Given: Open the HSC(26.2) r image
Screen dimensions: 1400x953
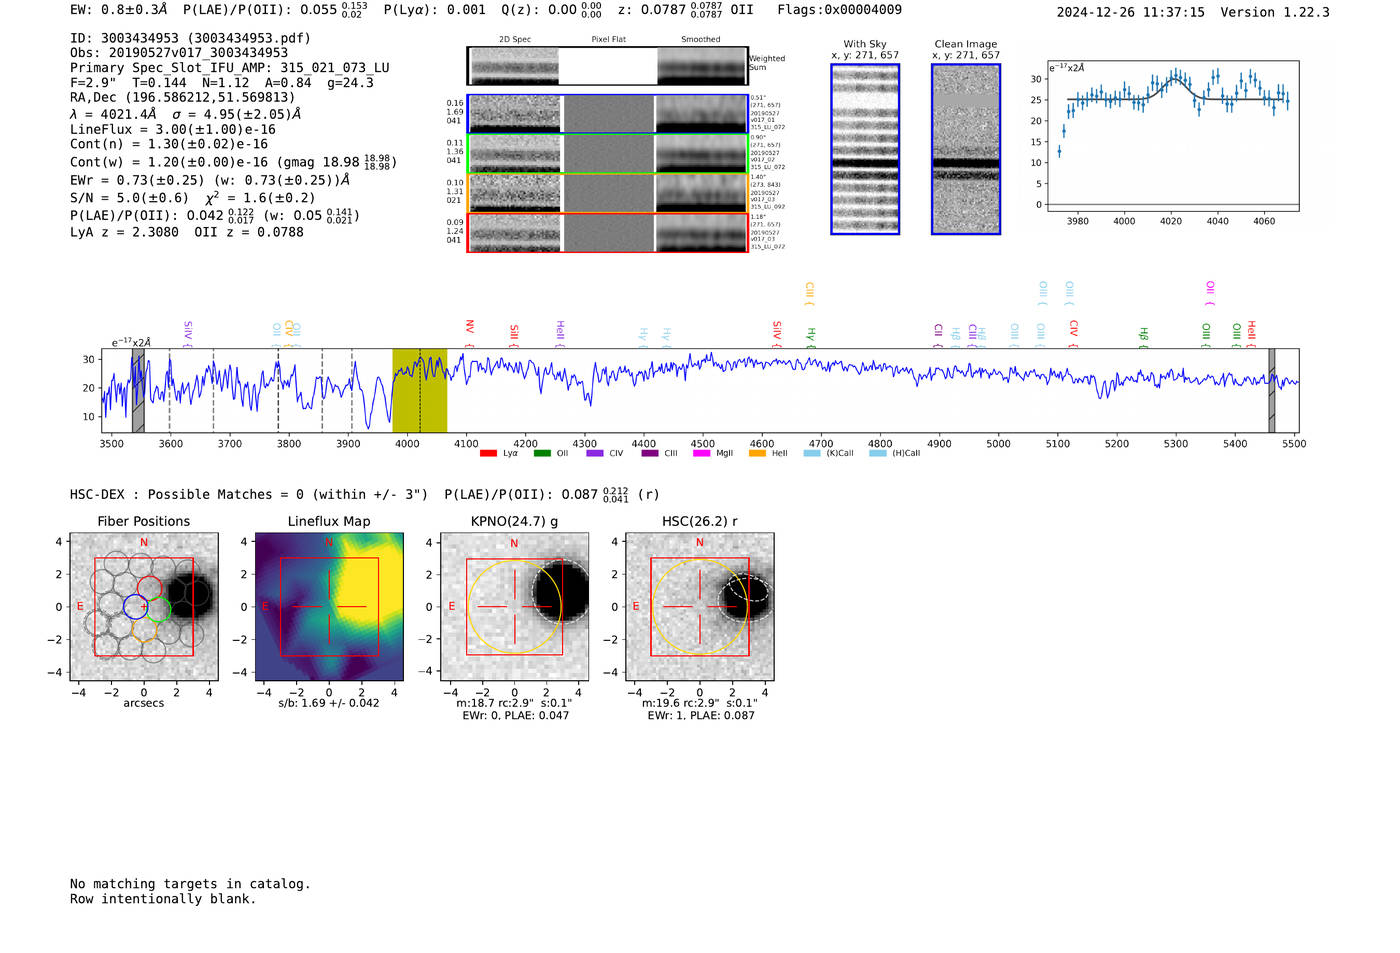Looking at the screenshot, I should point(700,607).
